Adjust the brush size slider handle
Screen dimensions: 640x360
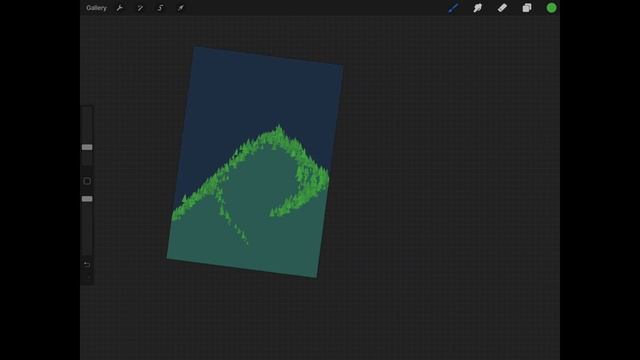tap(87, 147)
